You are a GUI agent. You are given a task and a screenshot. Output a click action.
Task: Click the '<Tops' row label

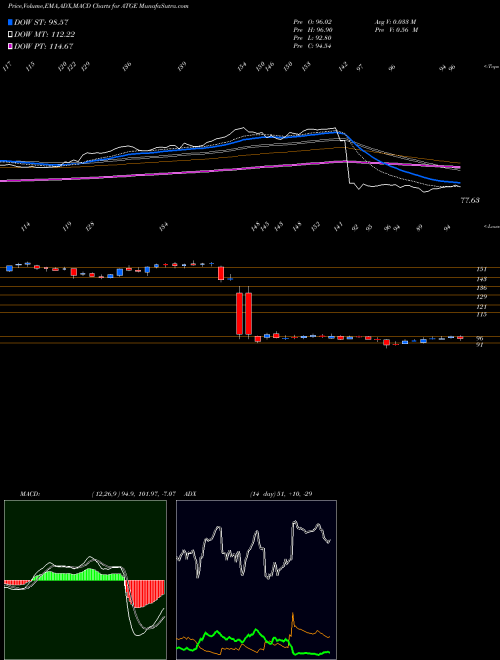(x=491, y=67)
